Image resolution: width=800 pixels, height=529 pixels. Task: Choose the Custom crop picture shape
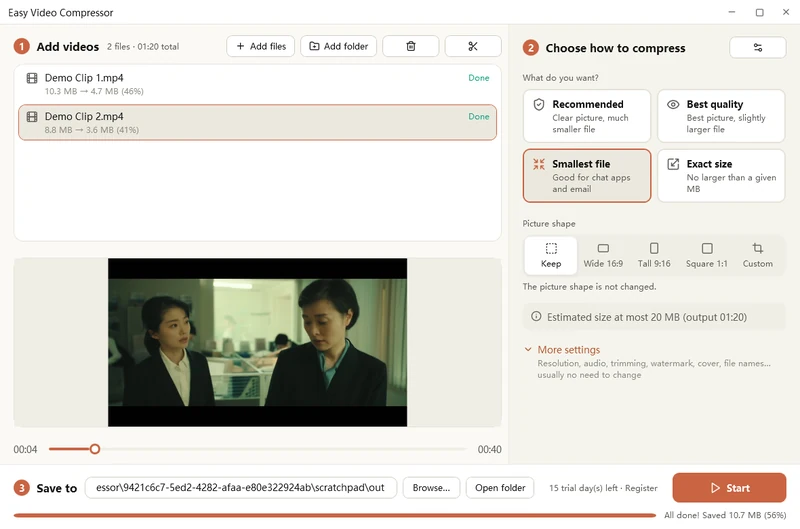coord(758,255)
